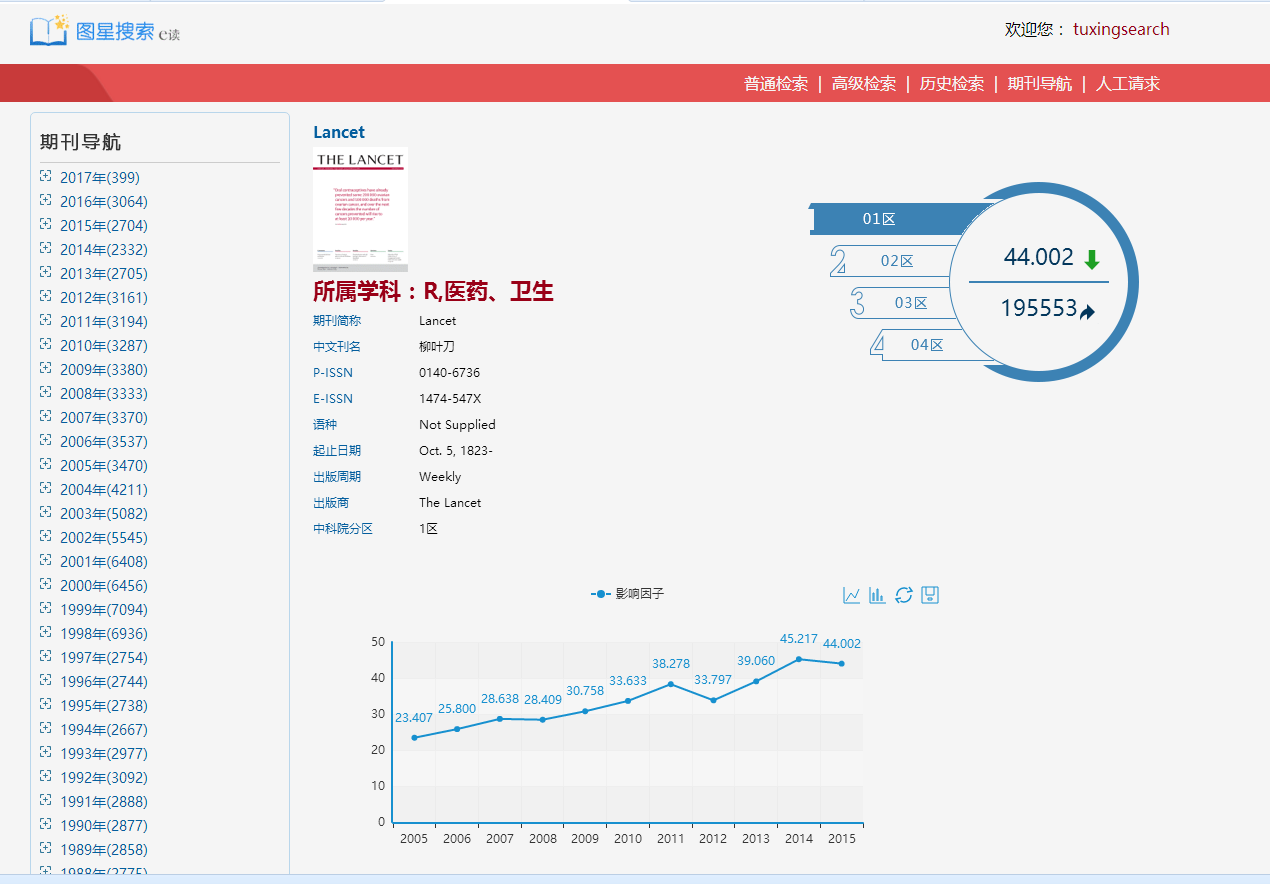Click the 2015 data point labeled 44.002

[x=842, y=664]
